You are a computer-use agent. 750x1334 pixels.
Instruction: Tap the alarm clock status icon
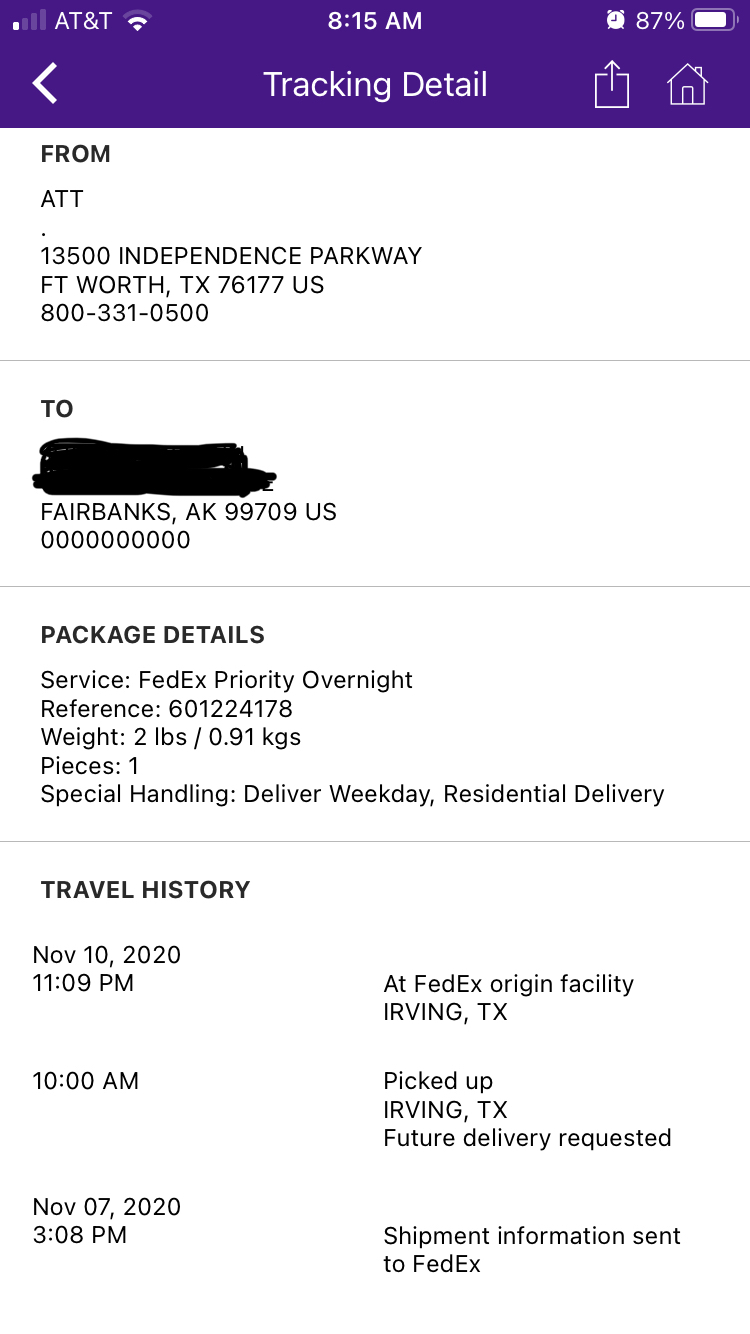pyautogui.click(x=616, y=20)
